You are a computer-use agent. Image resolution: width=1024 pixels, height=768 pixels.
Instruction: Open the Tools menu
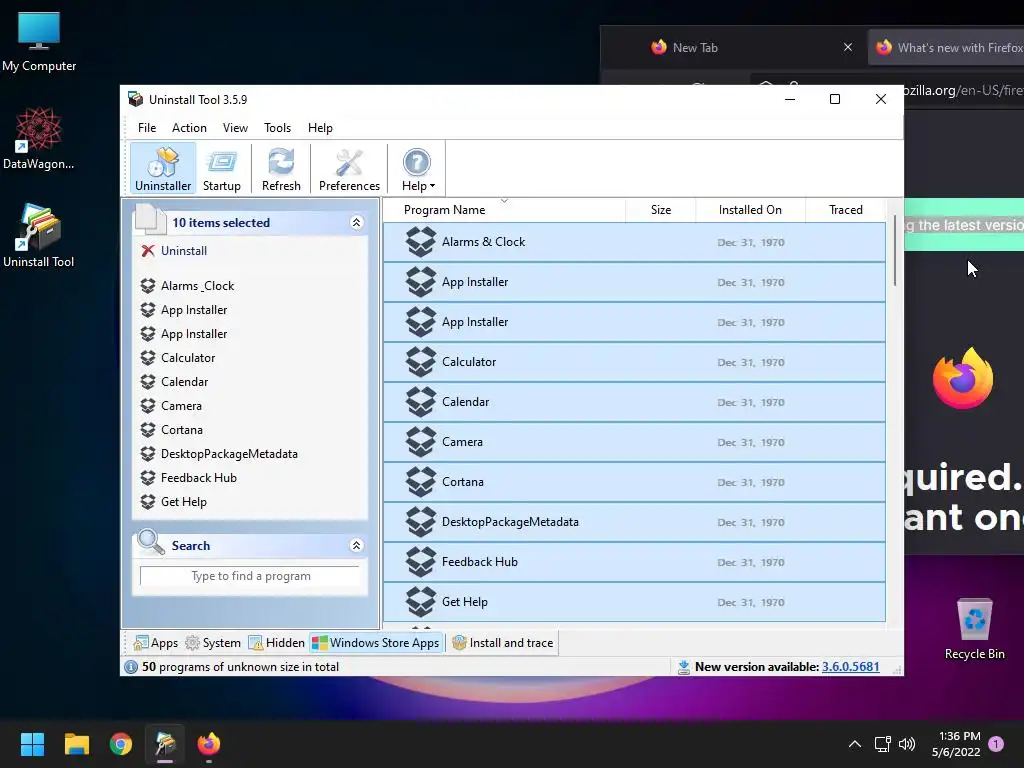(278, 128)
